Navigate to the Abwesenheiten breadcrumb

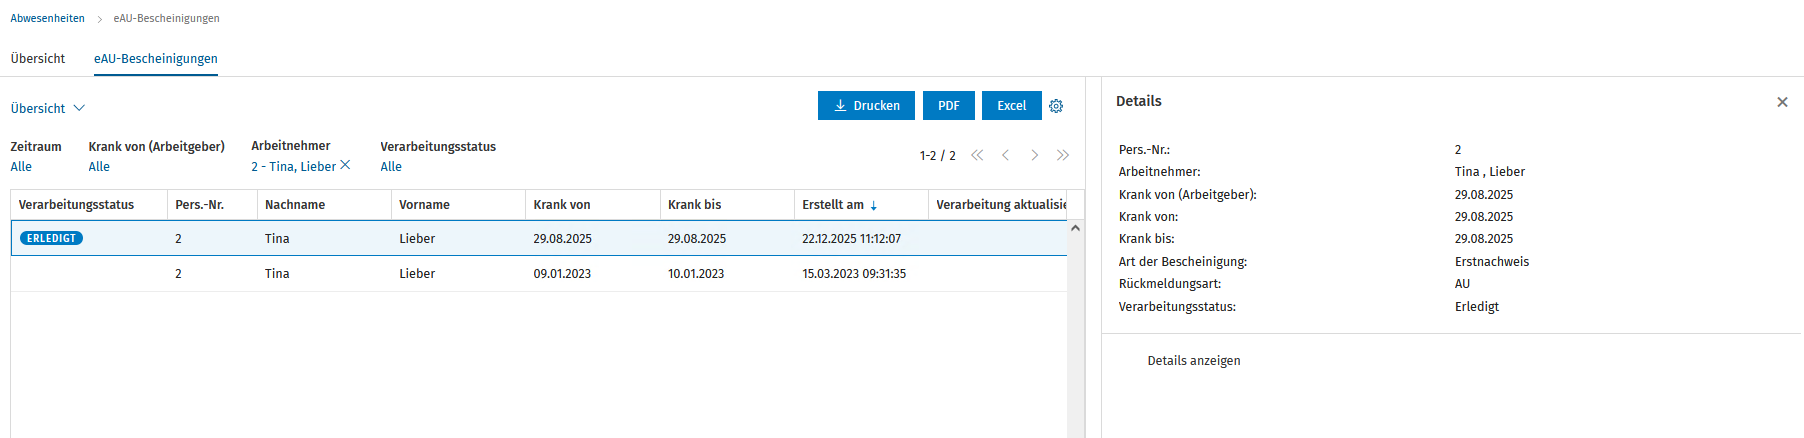48,18
